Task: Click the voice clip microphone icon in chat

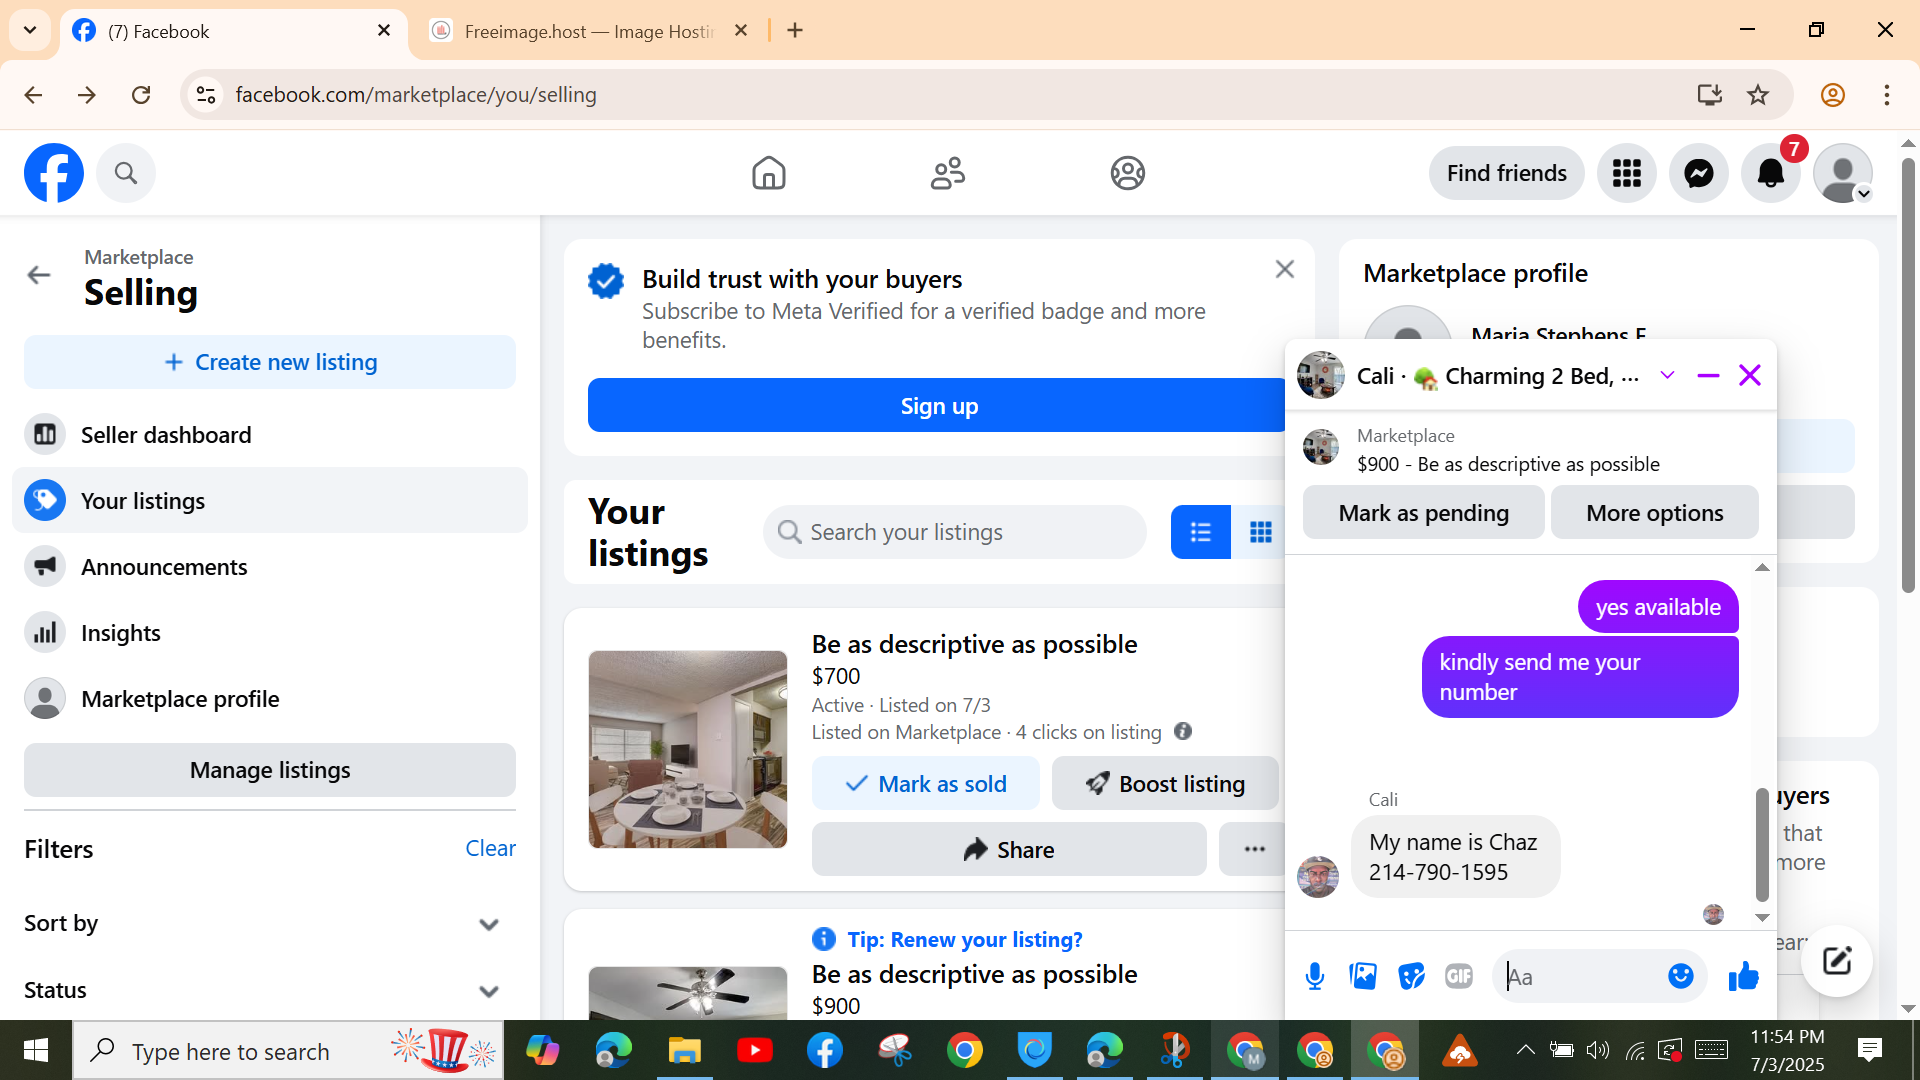Action: click(x=1315, y=976)
